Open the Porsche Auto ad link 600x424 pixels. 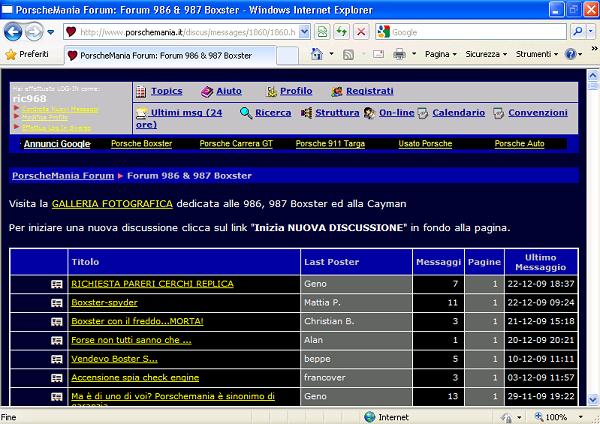tap(519, 144)
